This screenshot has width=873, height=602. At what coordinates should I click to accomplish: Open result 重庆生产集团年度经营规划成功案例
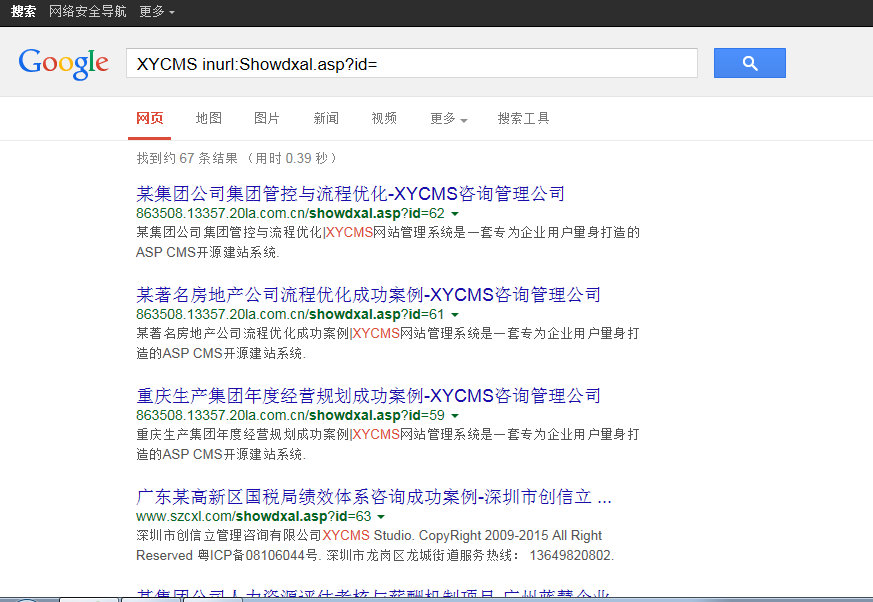tap(369, 395)
